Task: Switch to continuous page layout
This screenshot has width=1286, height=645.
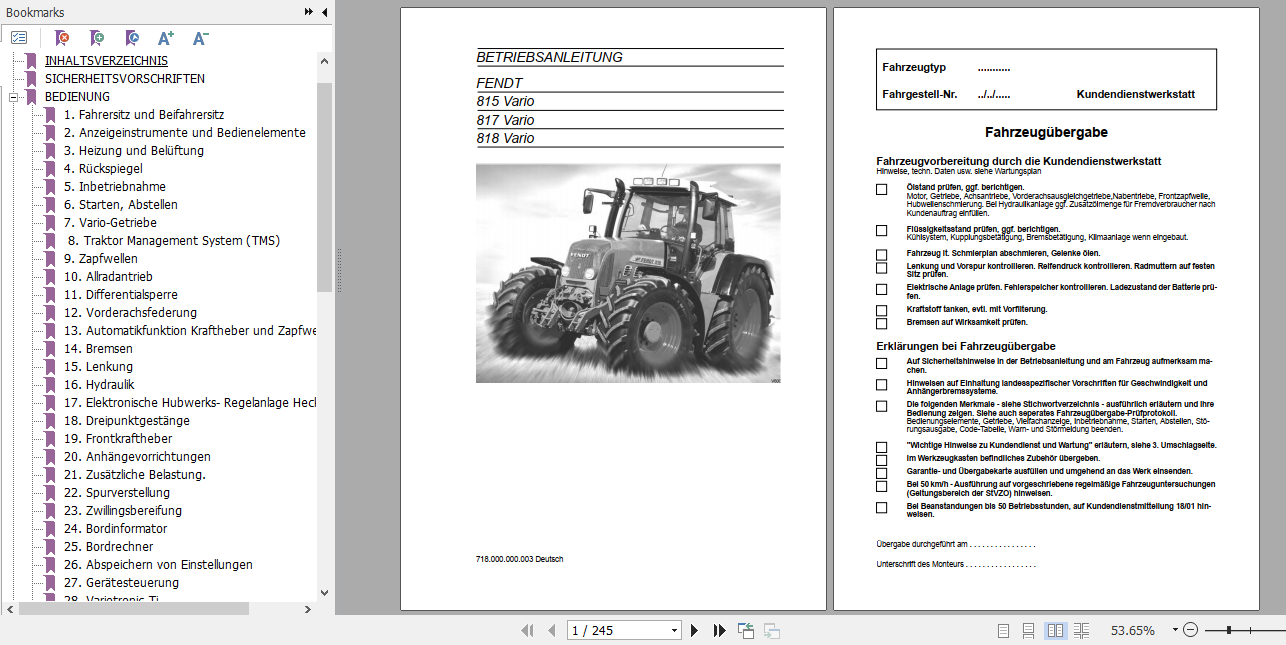Action: click(x=1029, y=630)
